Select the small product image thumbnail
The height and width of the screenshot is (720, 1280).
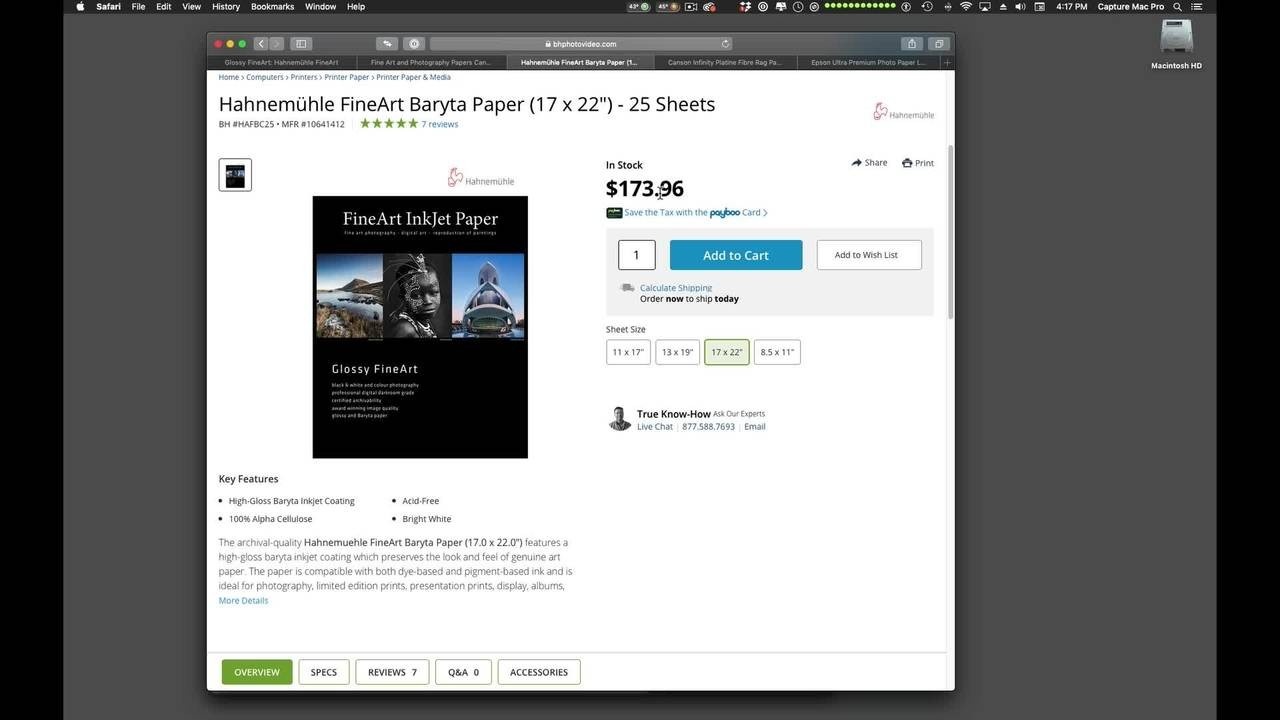(x=235, y=175)
